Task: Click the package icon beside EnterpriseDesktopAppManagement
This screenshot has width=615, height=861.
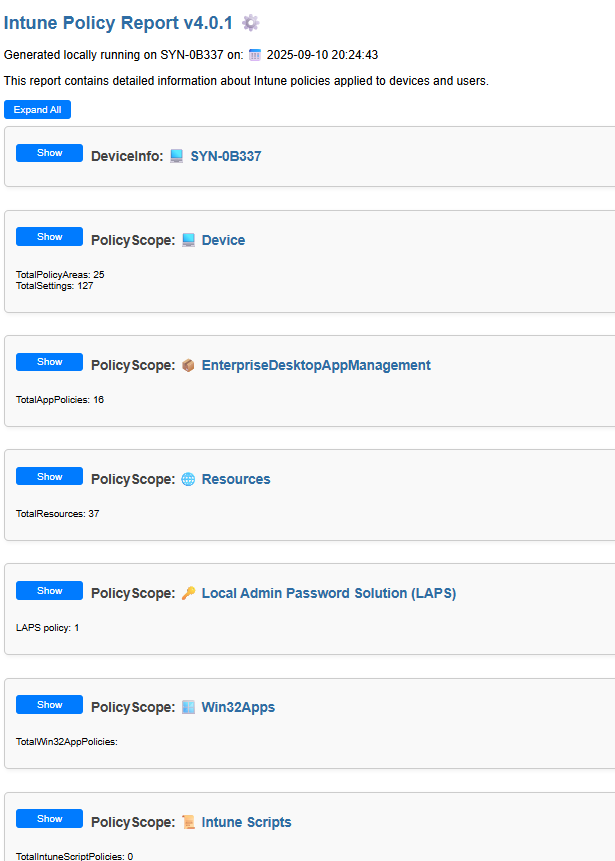Action: coord(188,366)
